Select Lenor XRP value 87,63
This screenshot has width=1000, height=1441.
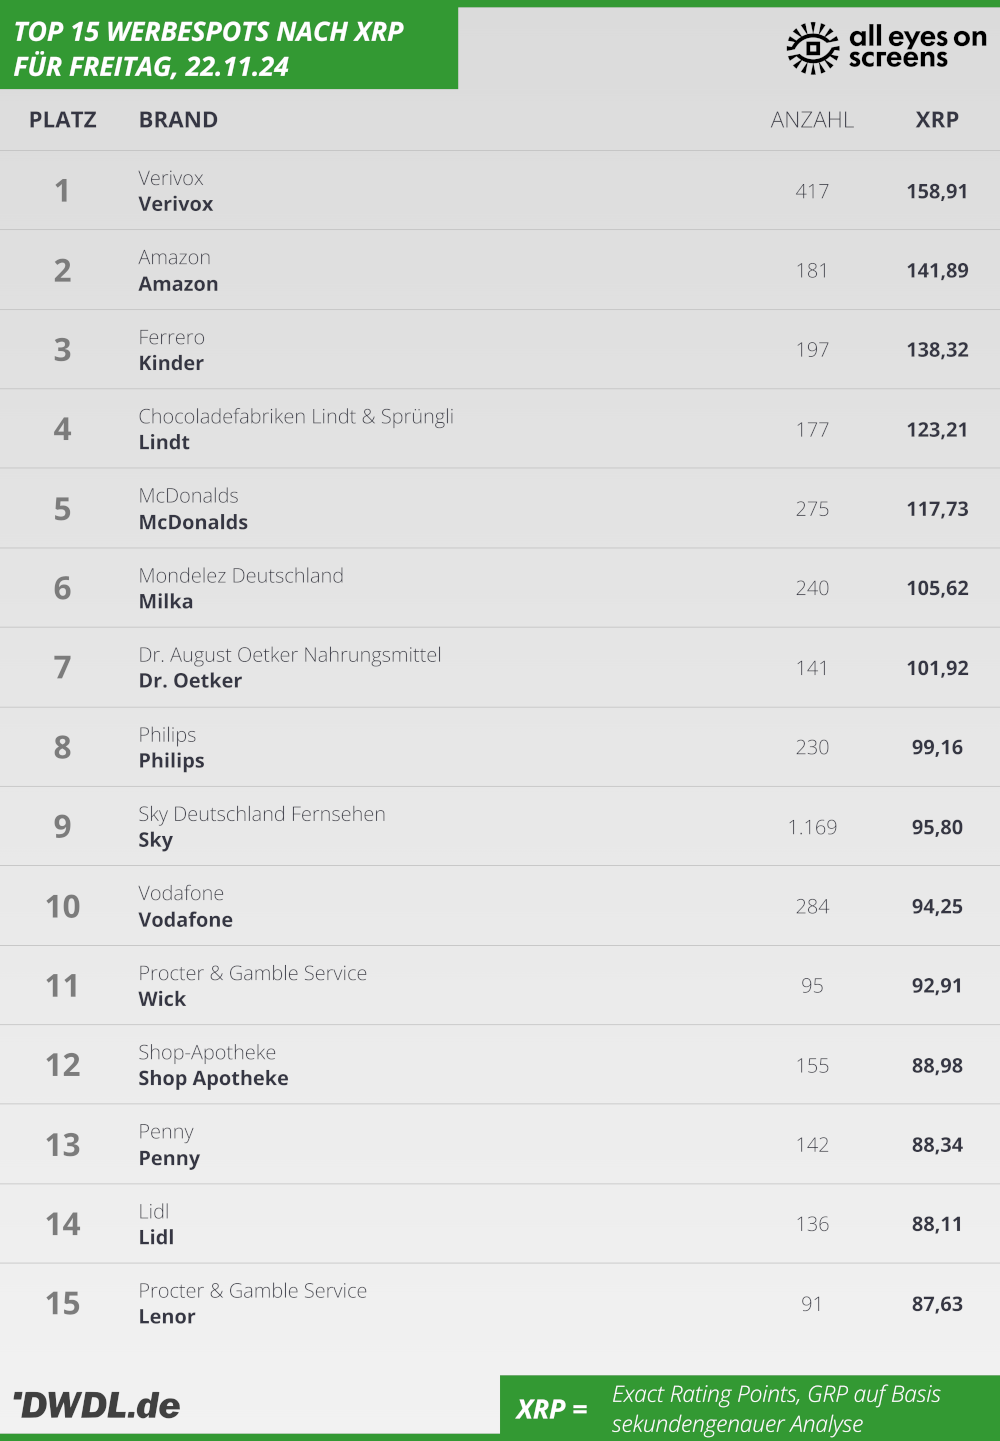937,1304
